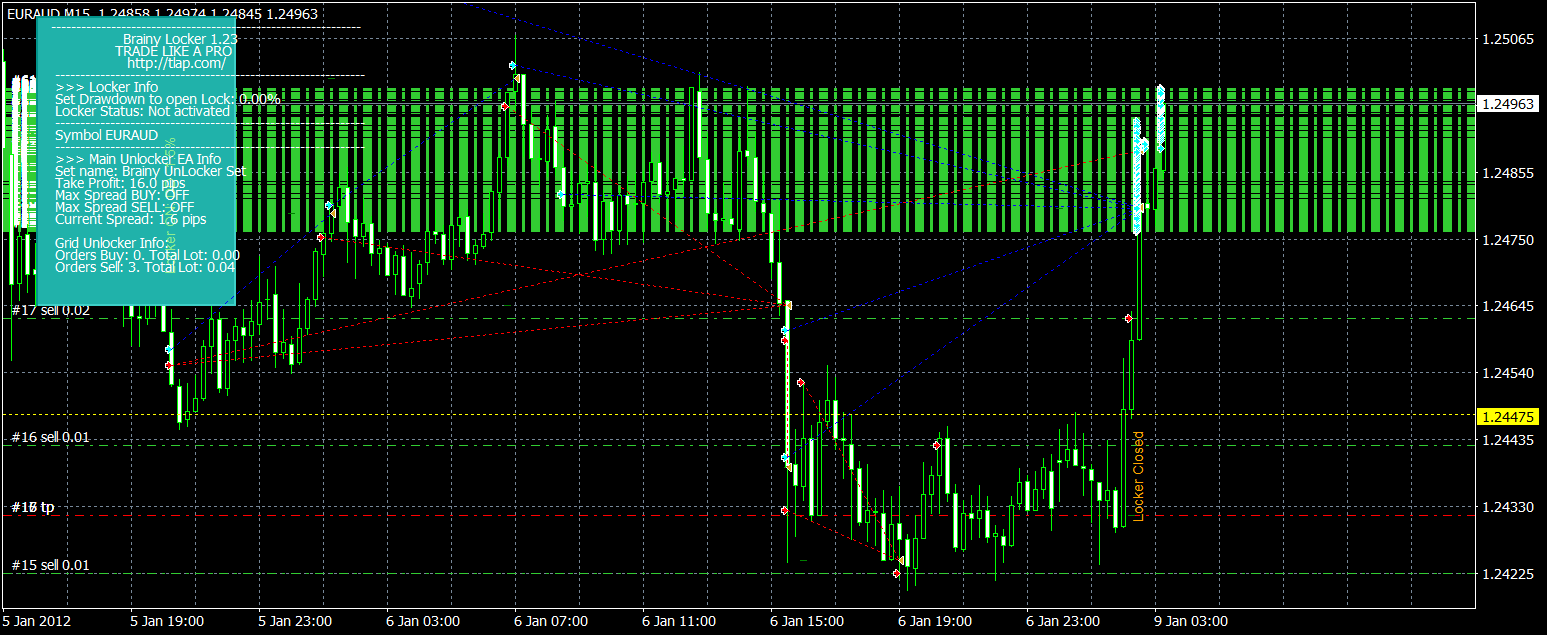The image size is (1547, 635).
Task: Click the '6 Jan 15:00' time label
Action: tap(807, 621)
